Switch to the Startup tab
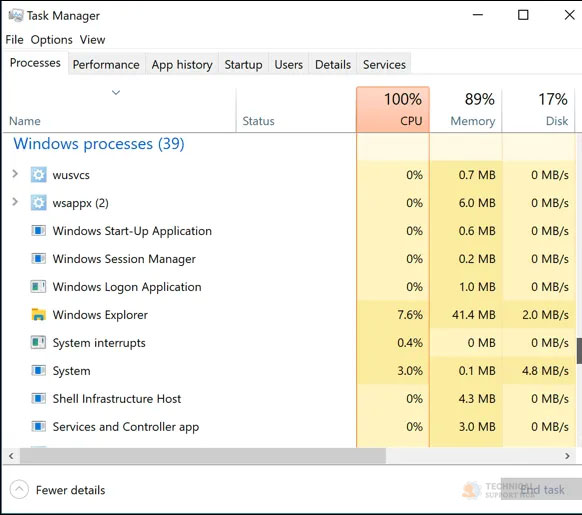The width and height of the screenshot is (582, 515). click(x=243, y=65)
